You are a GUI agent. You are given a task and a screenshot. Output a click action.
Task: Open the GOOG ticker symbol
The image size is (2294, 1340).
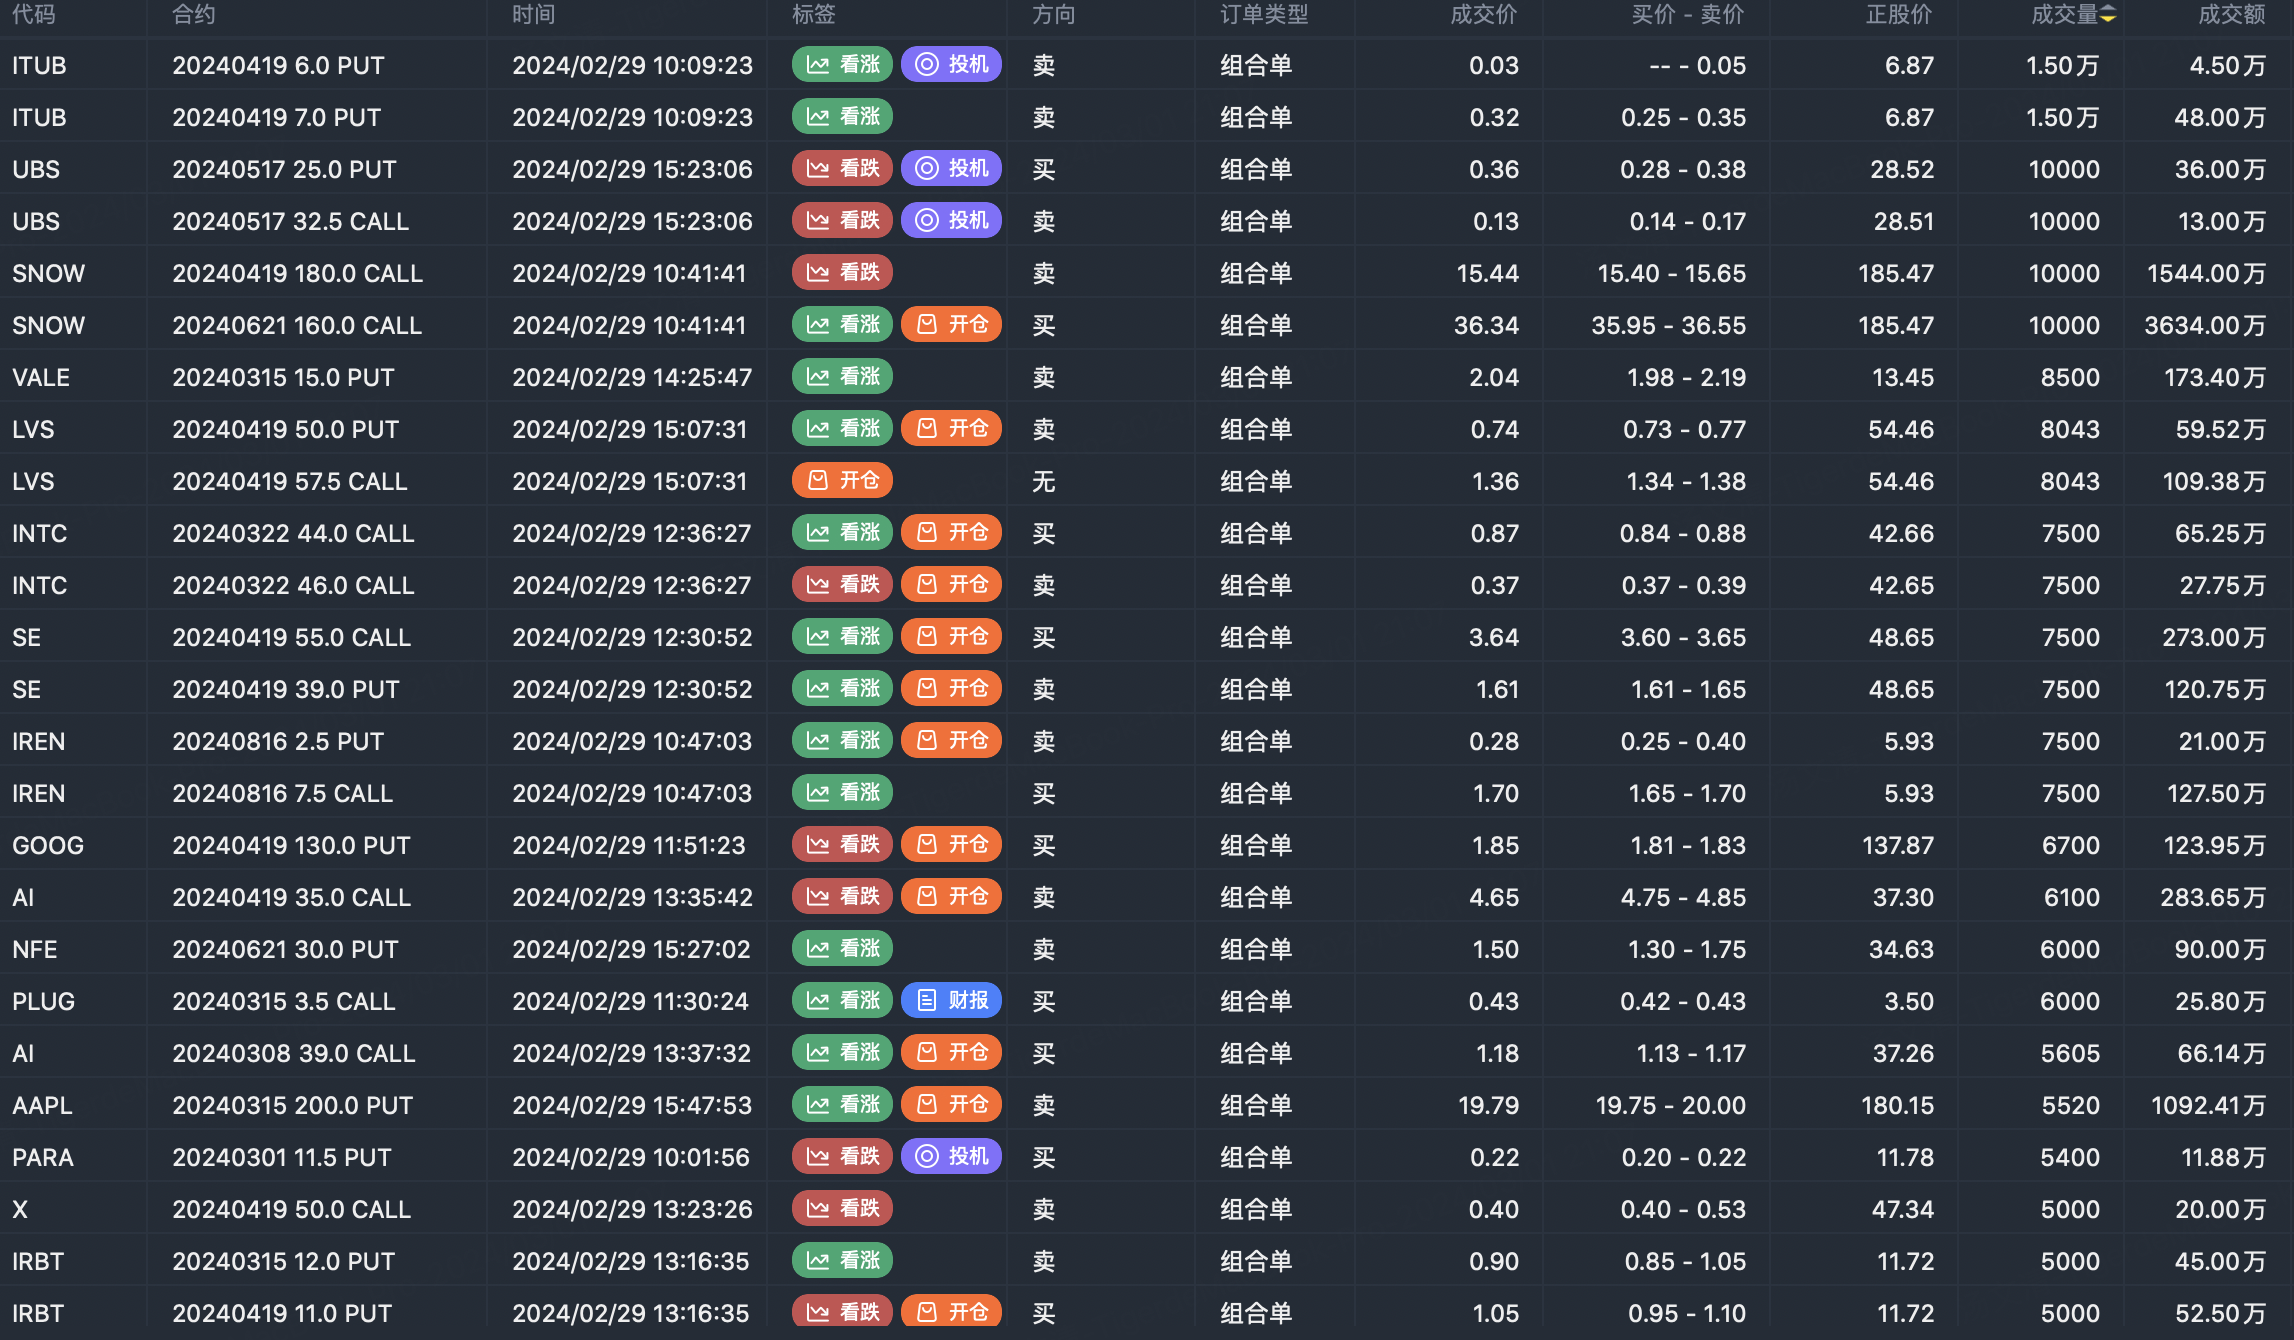point(48,845)
